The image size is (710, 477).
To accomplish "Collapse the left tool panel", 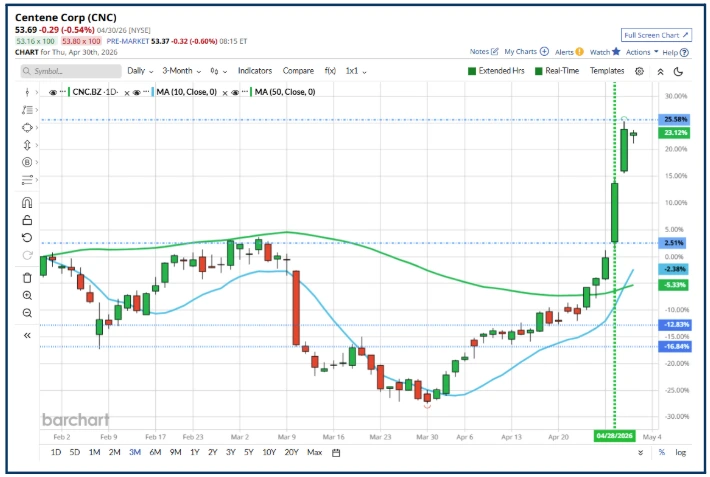I will click(x=27, y=336).
